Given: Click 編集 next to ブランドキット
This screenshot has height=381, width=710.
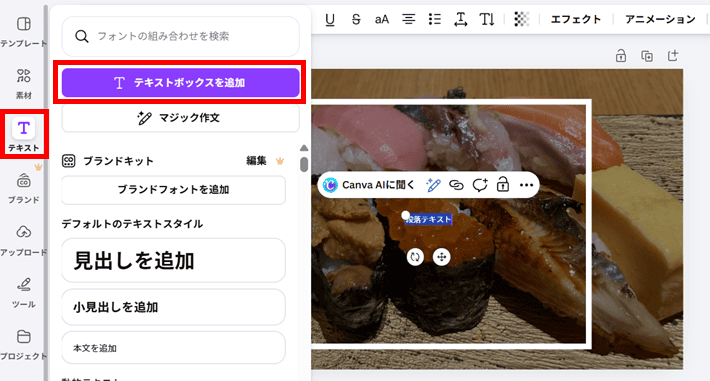Looking at the screenshot, I should click(x=256, y=161).
